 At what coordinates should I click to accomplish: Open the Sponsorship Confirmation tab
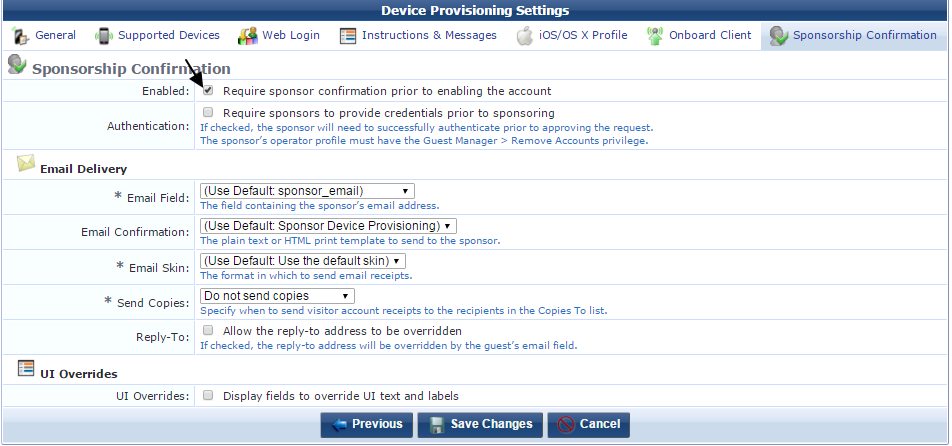[853, 36]
